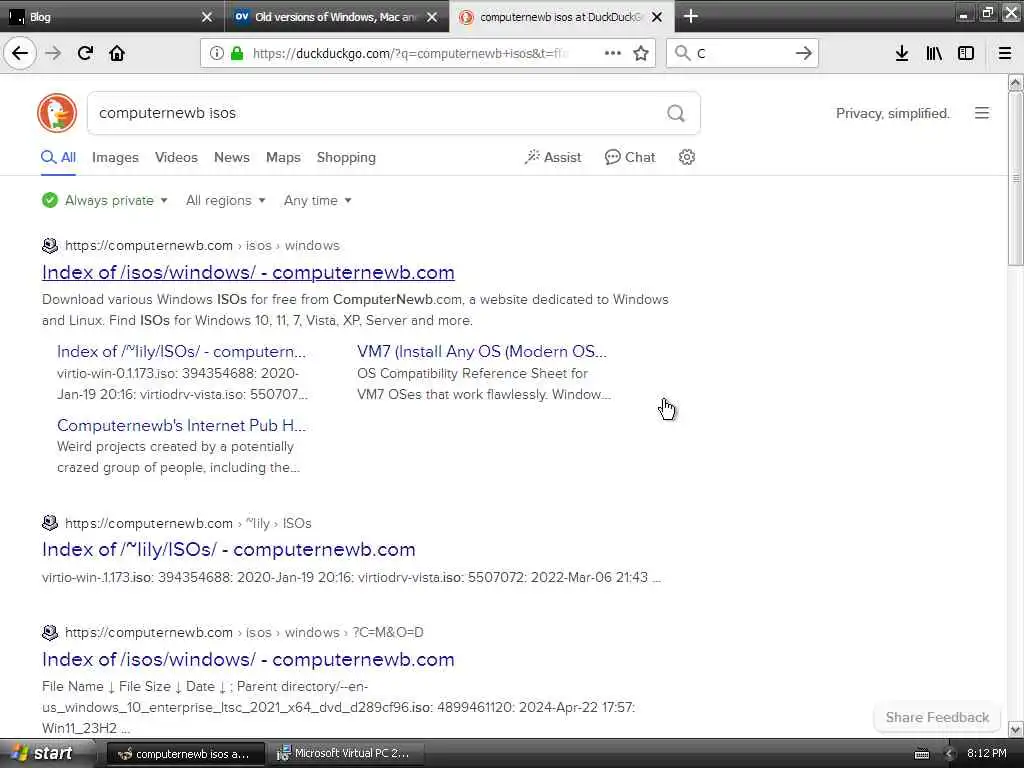Click the browser toolbar search box
Viewport: 1024px width, 768px height.
pyautogui.click(x=741, y=54)
